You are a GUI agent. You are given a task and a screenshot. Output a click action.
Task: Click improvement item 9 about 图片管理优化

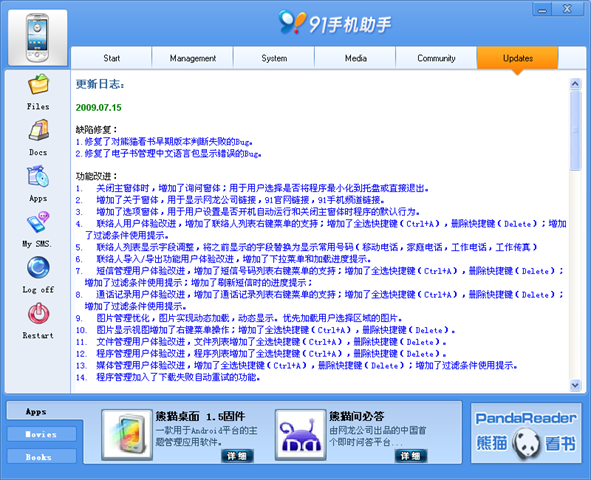point(239,318)
